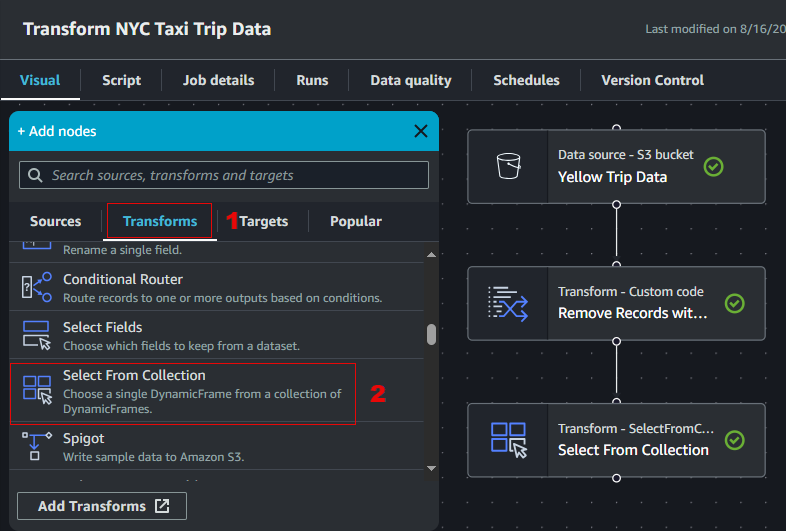Click 'Choose which fields to keep from a dataset.'
The image size is (786, 531).
[181, 346]
